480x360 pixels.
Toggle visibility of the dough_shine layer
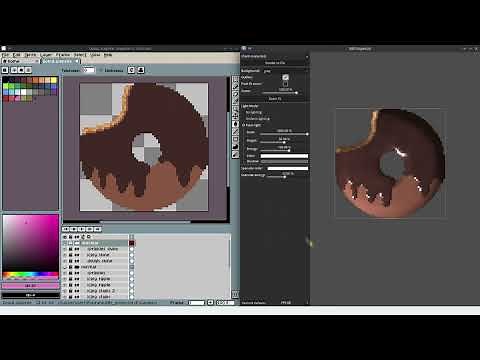pos(65,261)
